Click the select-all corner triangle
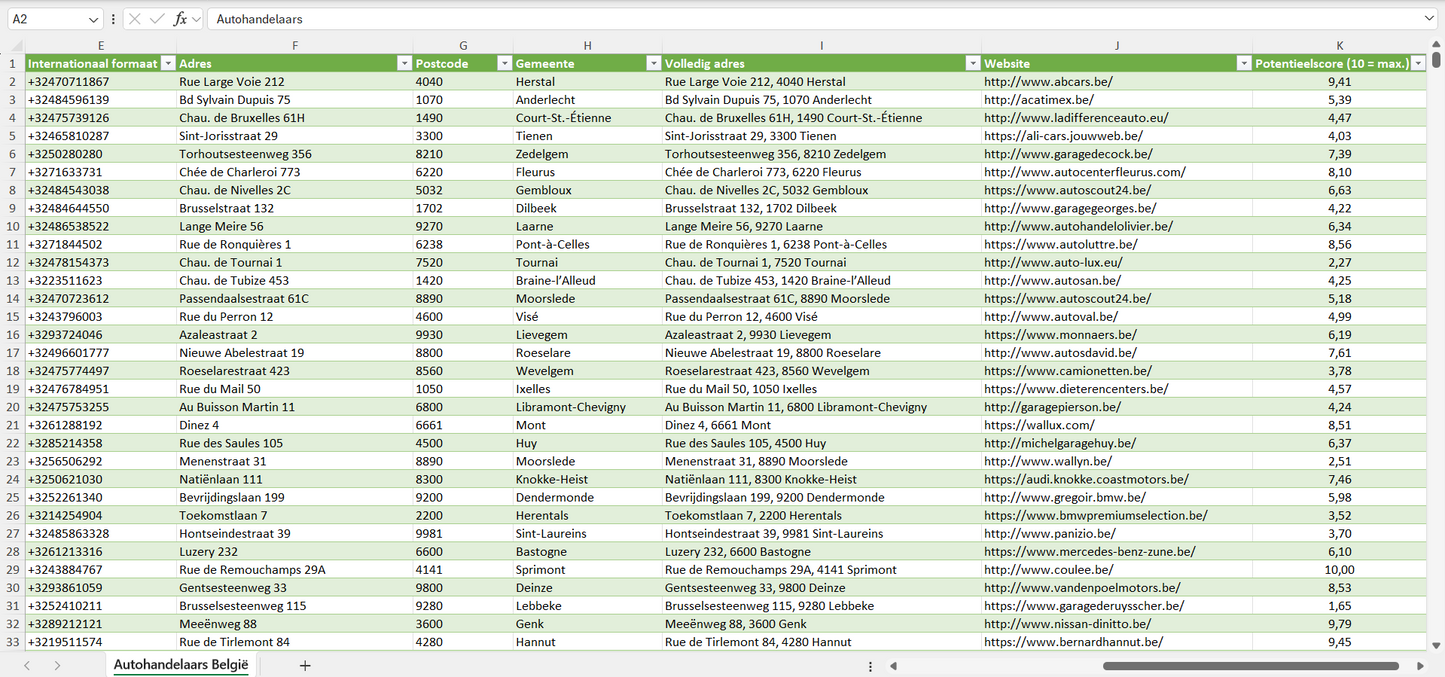1445x677 pixels. click(13, 45)
